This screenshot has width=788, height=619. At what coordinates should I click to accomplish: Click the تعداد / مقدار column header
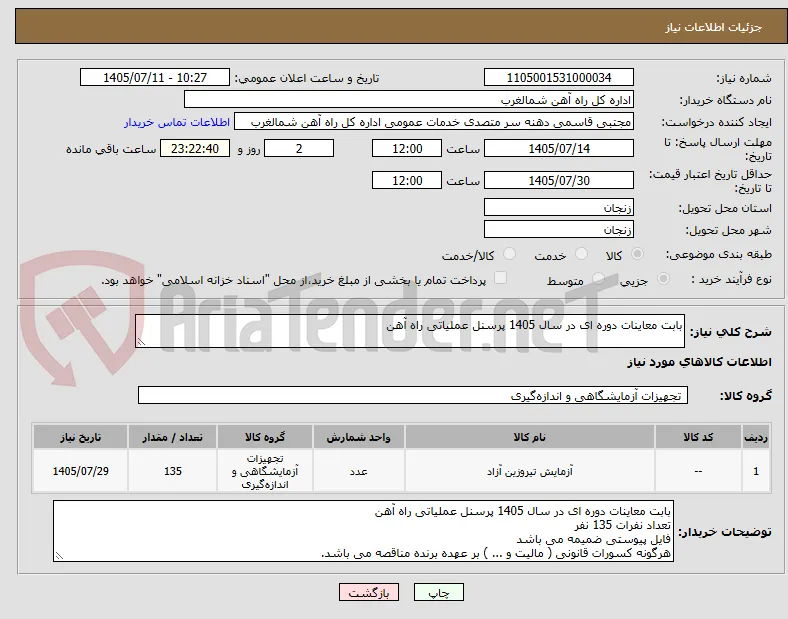click(x=172, y=437)
